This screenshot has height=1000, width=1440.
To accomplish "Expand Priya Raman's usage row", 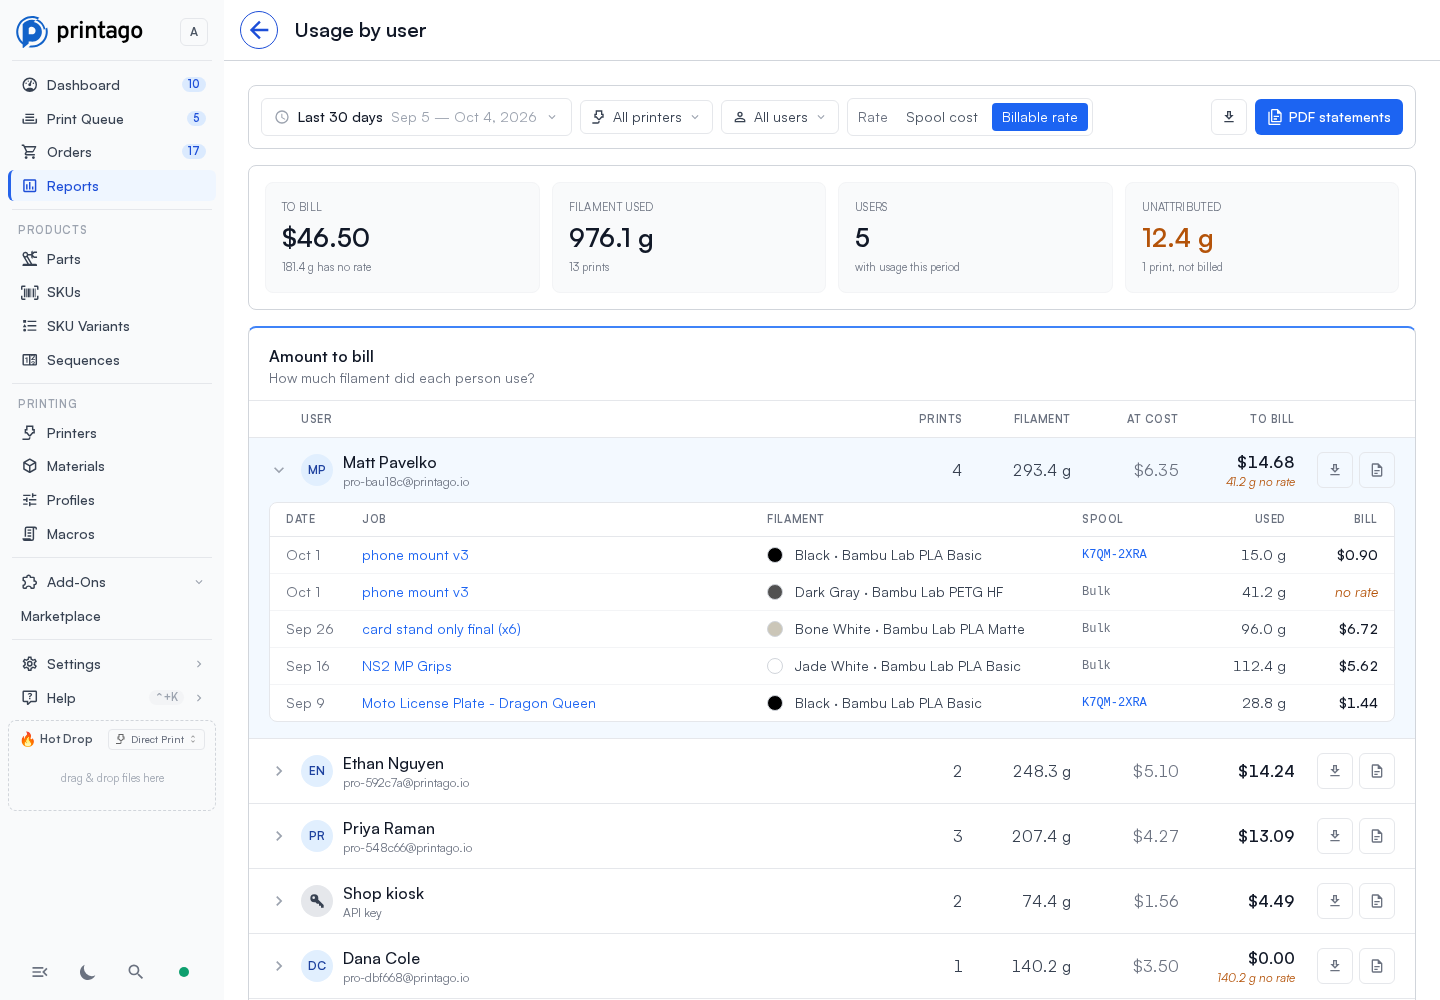I will pos(279,836).
